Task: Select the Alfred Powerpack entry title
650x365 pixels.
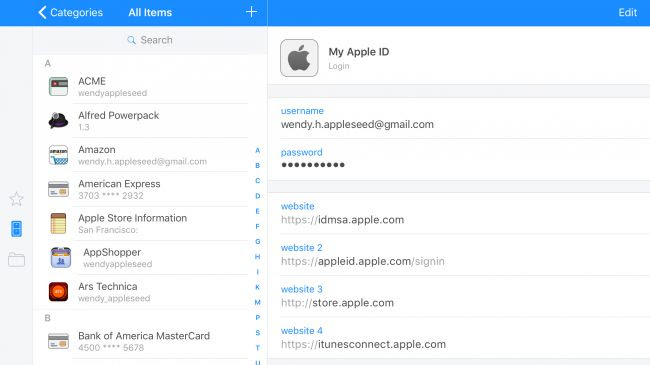Action: pos(119,115)
